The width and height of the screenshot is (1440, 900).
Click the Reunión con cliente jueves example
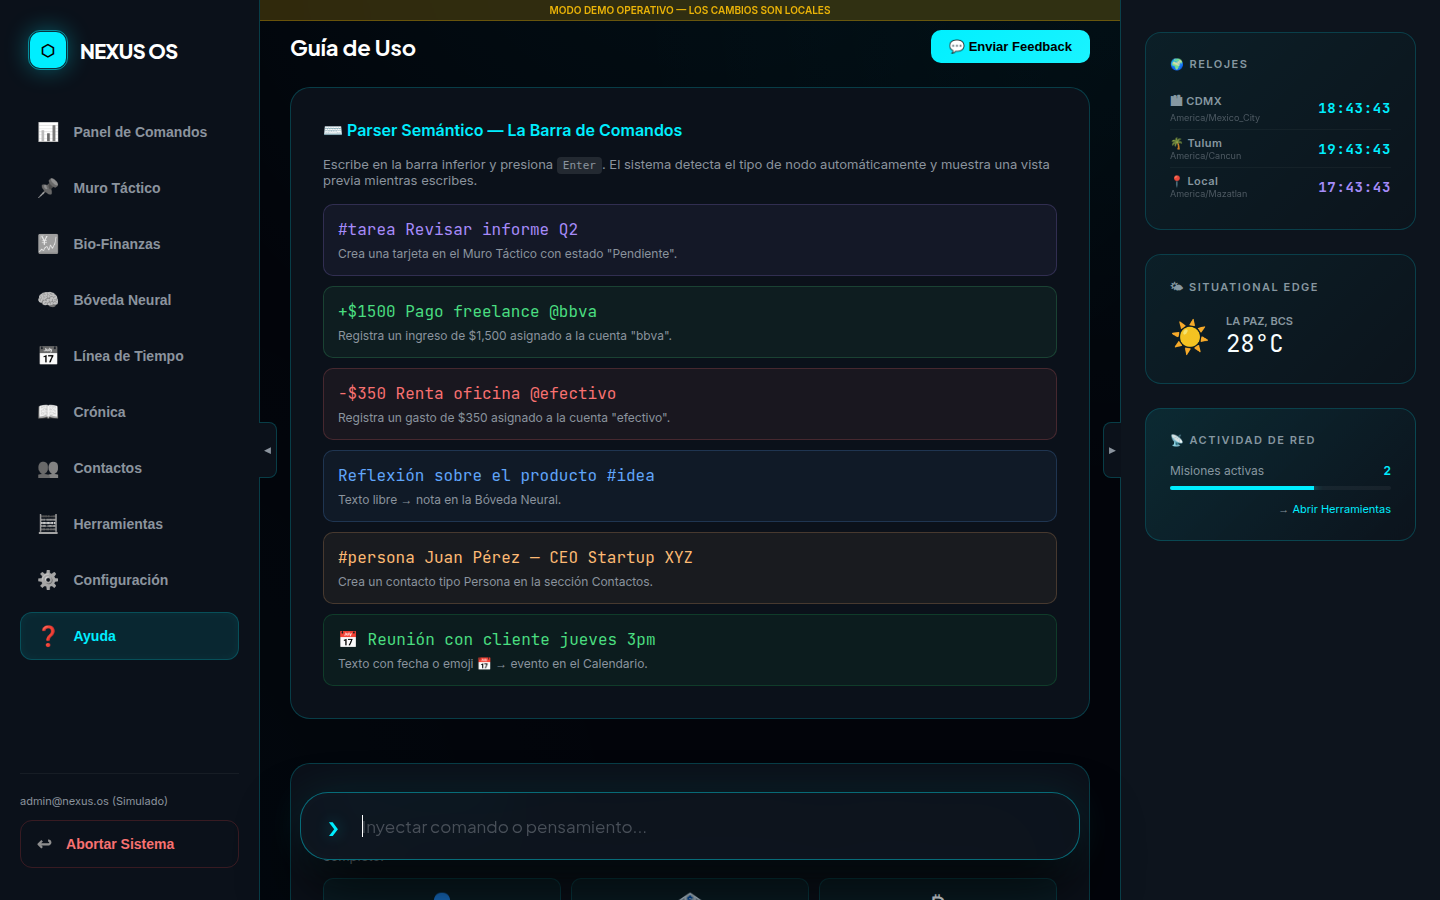click(689, 650)
